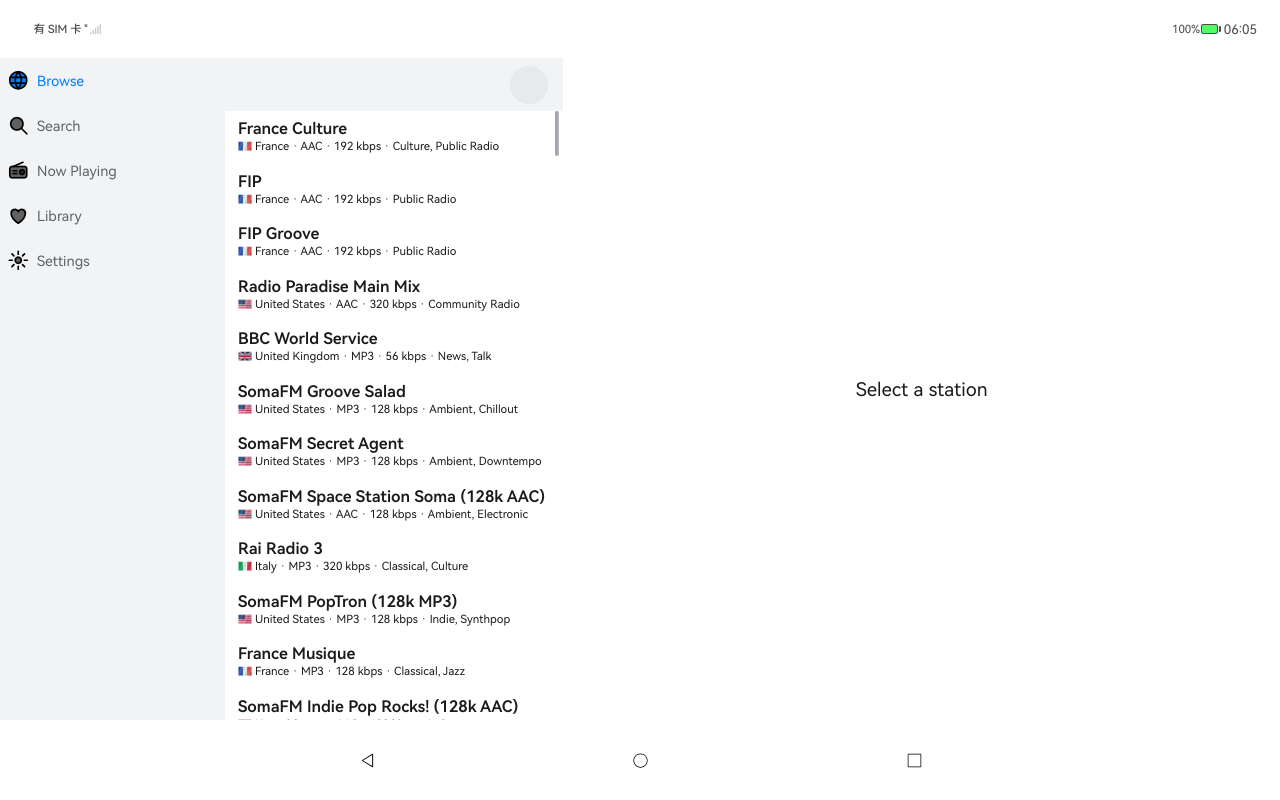This screenshot has height=800, width=1280.
Task: Click the "Indie, Synthpop" tags text
Action: [x=470, y=619]
